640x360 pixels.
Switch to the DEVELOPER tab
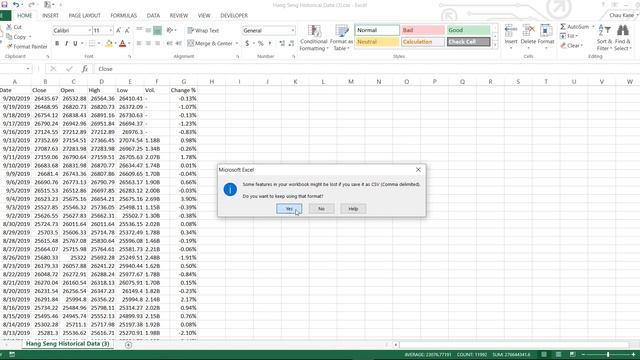point(234,16)
